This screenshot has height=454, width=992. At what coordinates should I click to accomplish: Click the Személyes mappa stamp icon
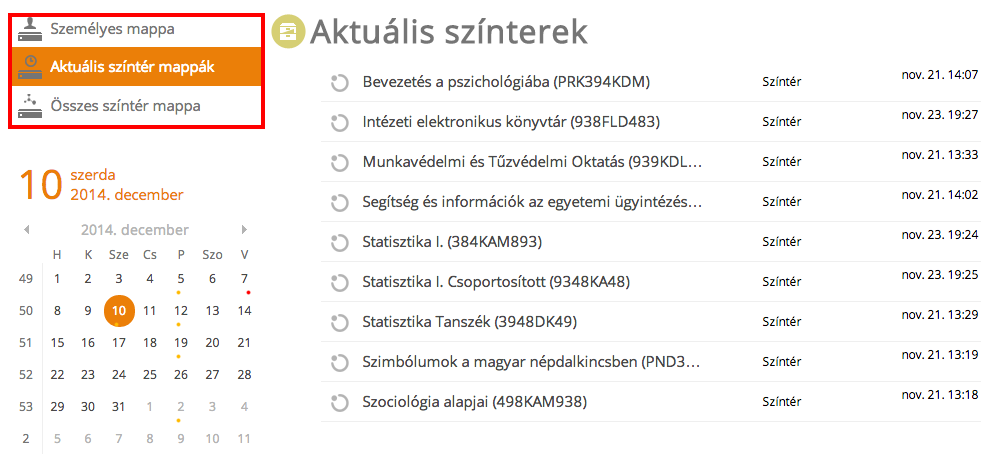click(x=29, y=30)
